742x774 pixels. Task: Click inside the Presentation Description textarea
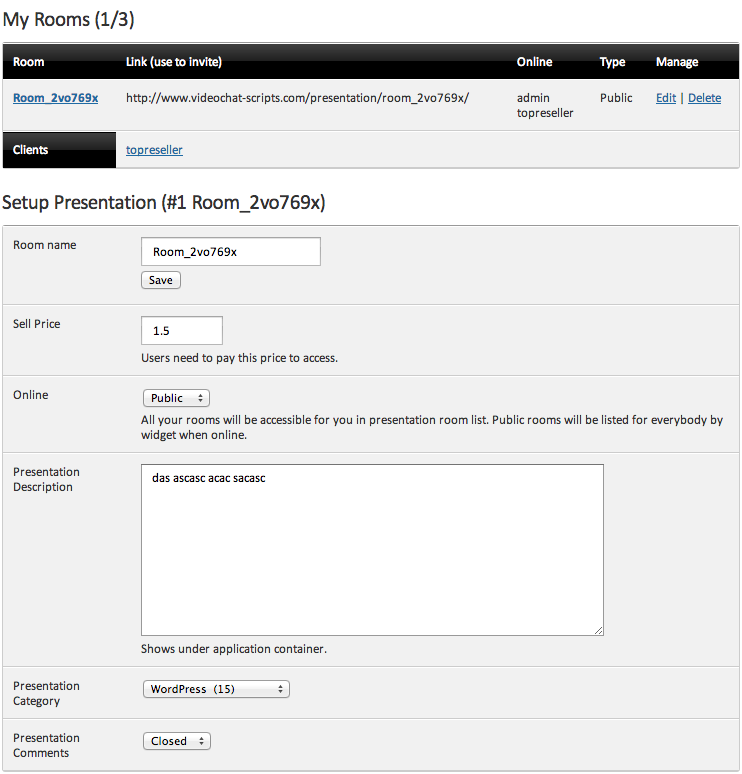372,550
